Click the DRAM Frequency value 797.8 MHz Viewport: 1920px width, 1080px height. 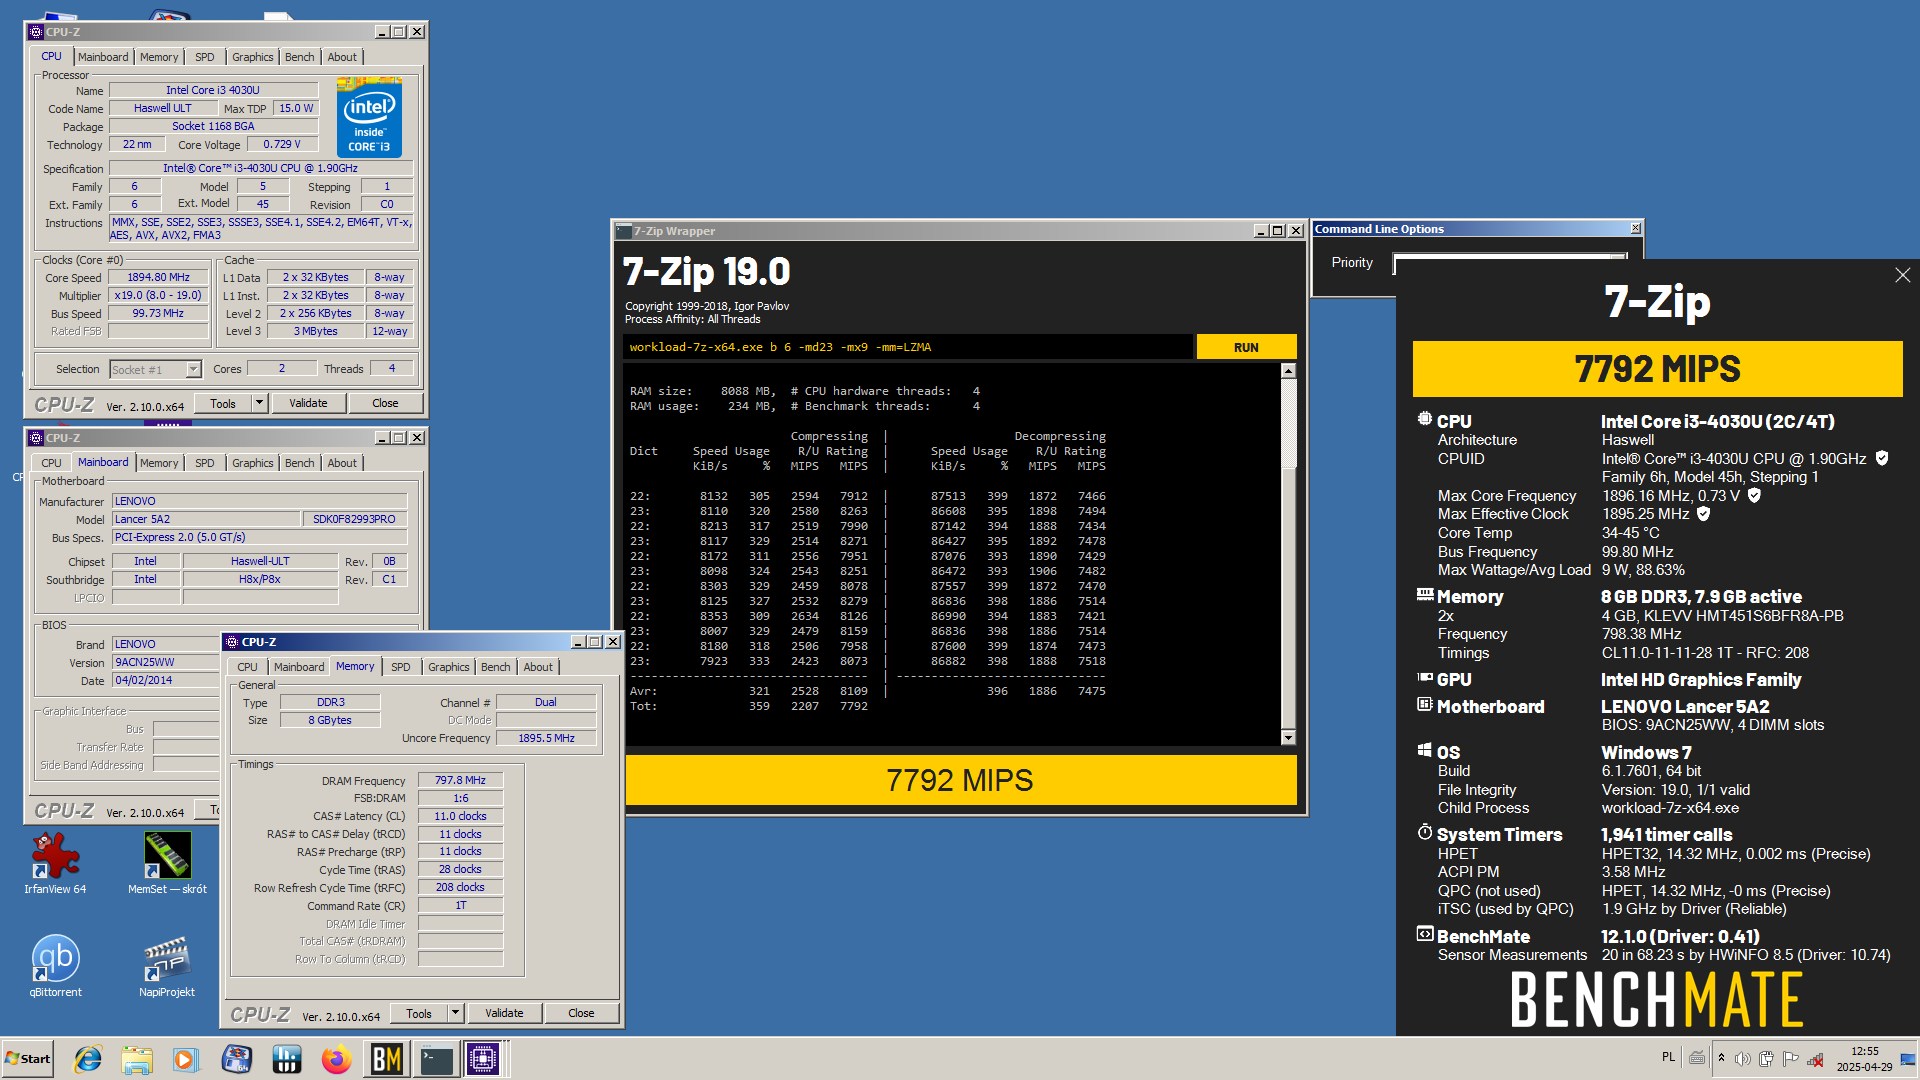tap(460, 780)
